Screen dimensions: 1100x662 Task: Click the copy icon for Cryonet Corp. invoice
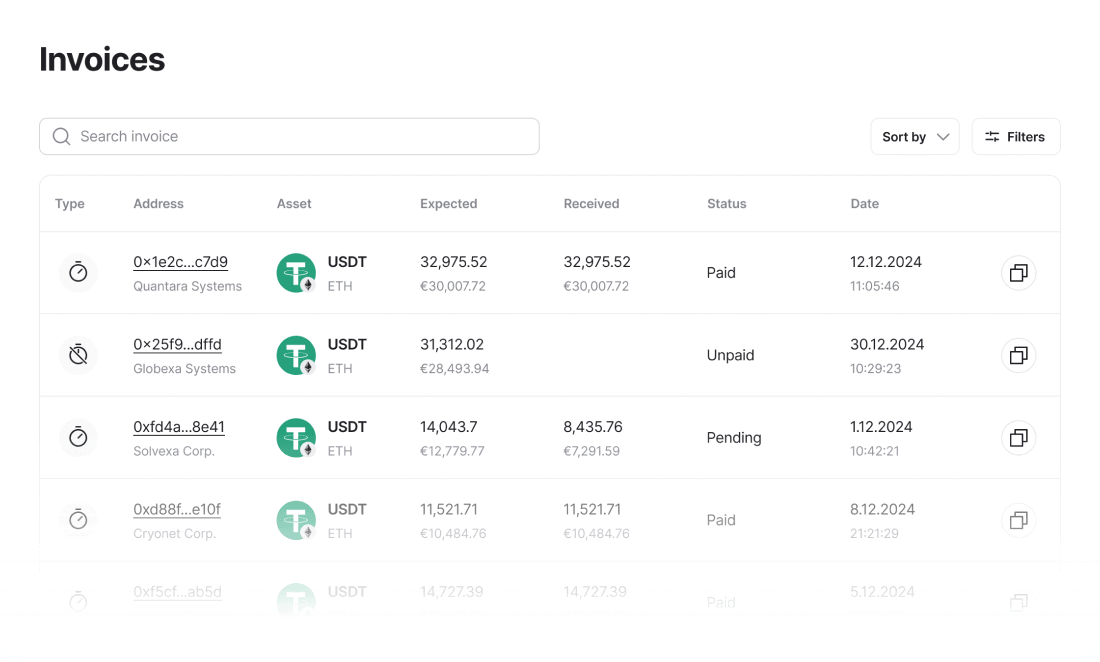[1018, 520]
